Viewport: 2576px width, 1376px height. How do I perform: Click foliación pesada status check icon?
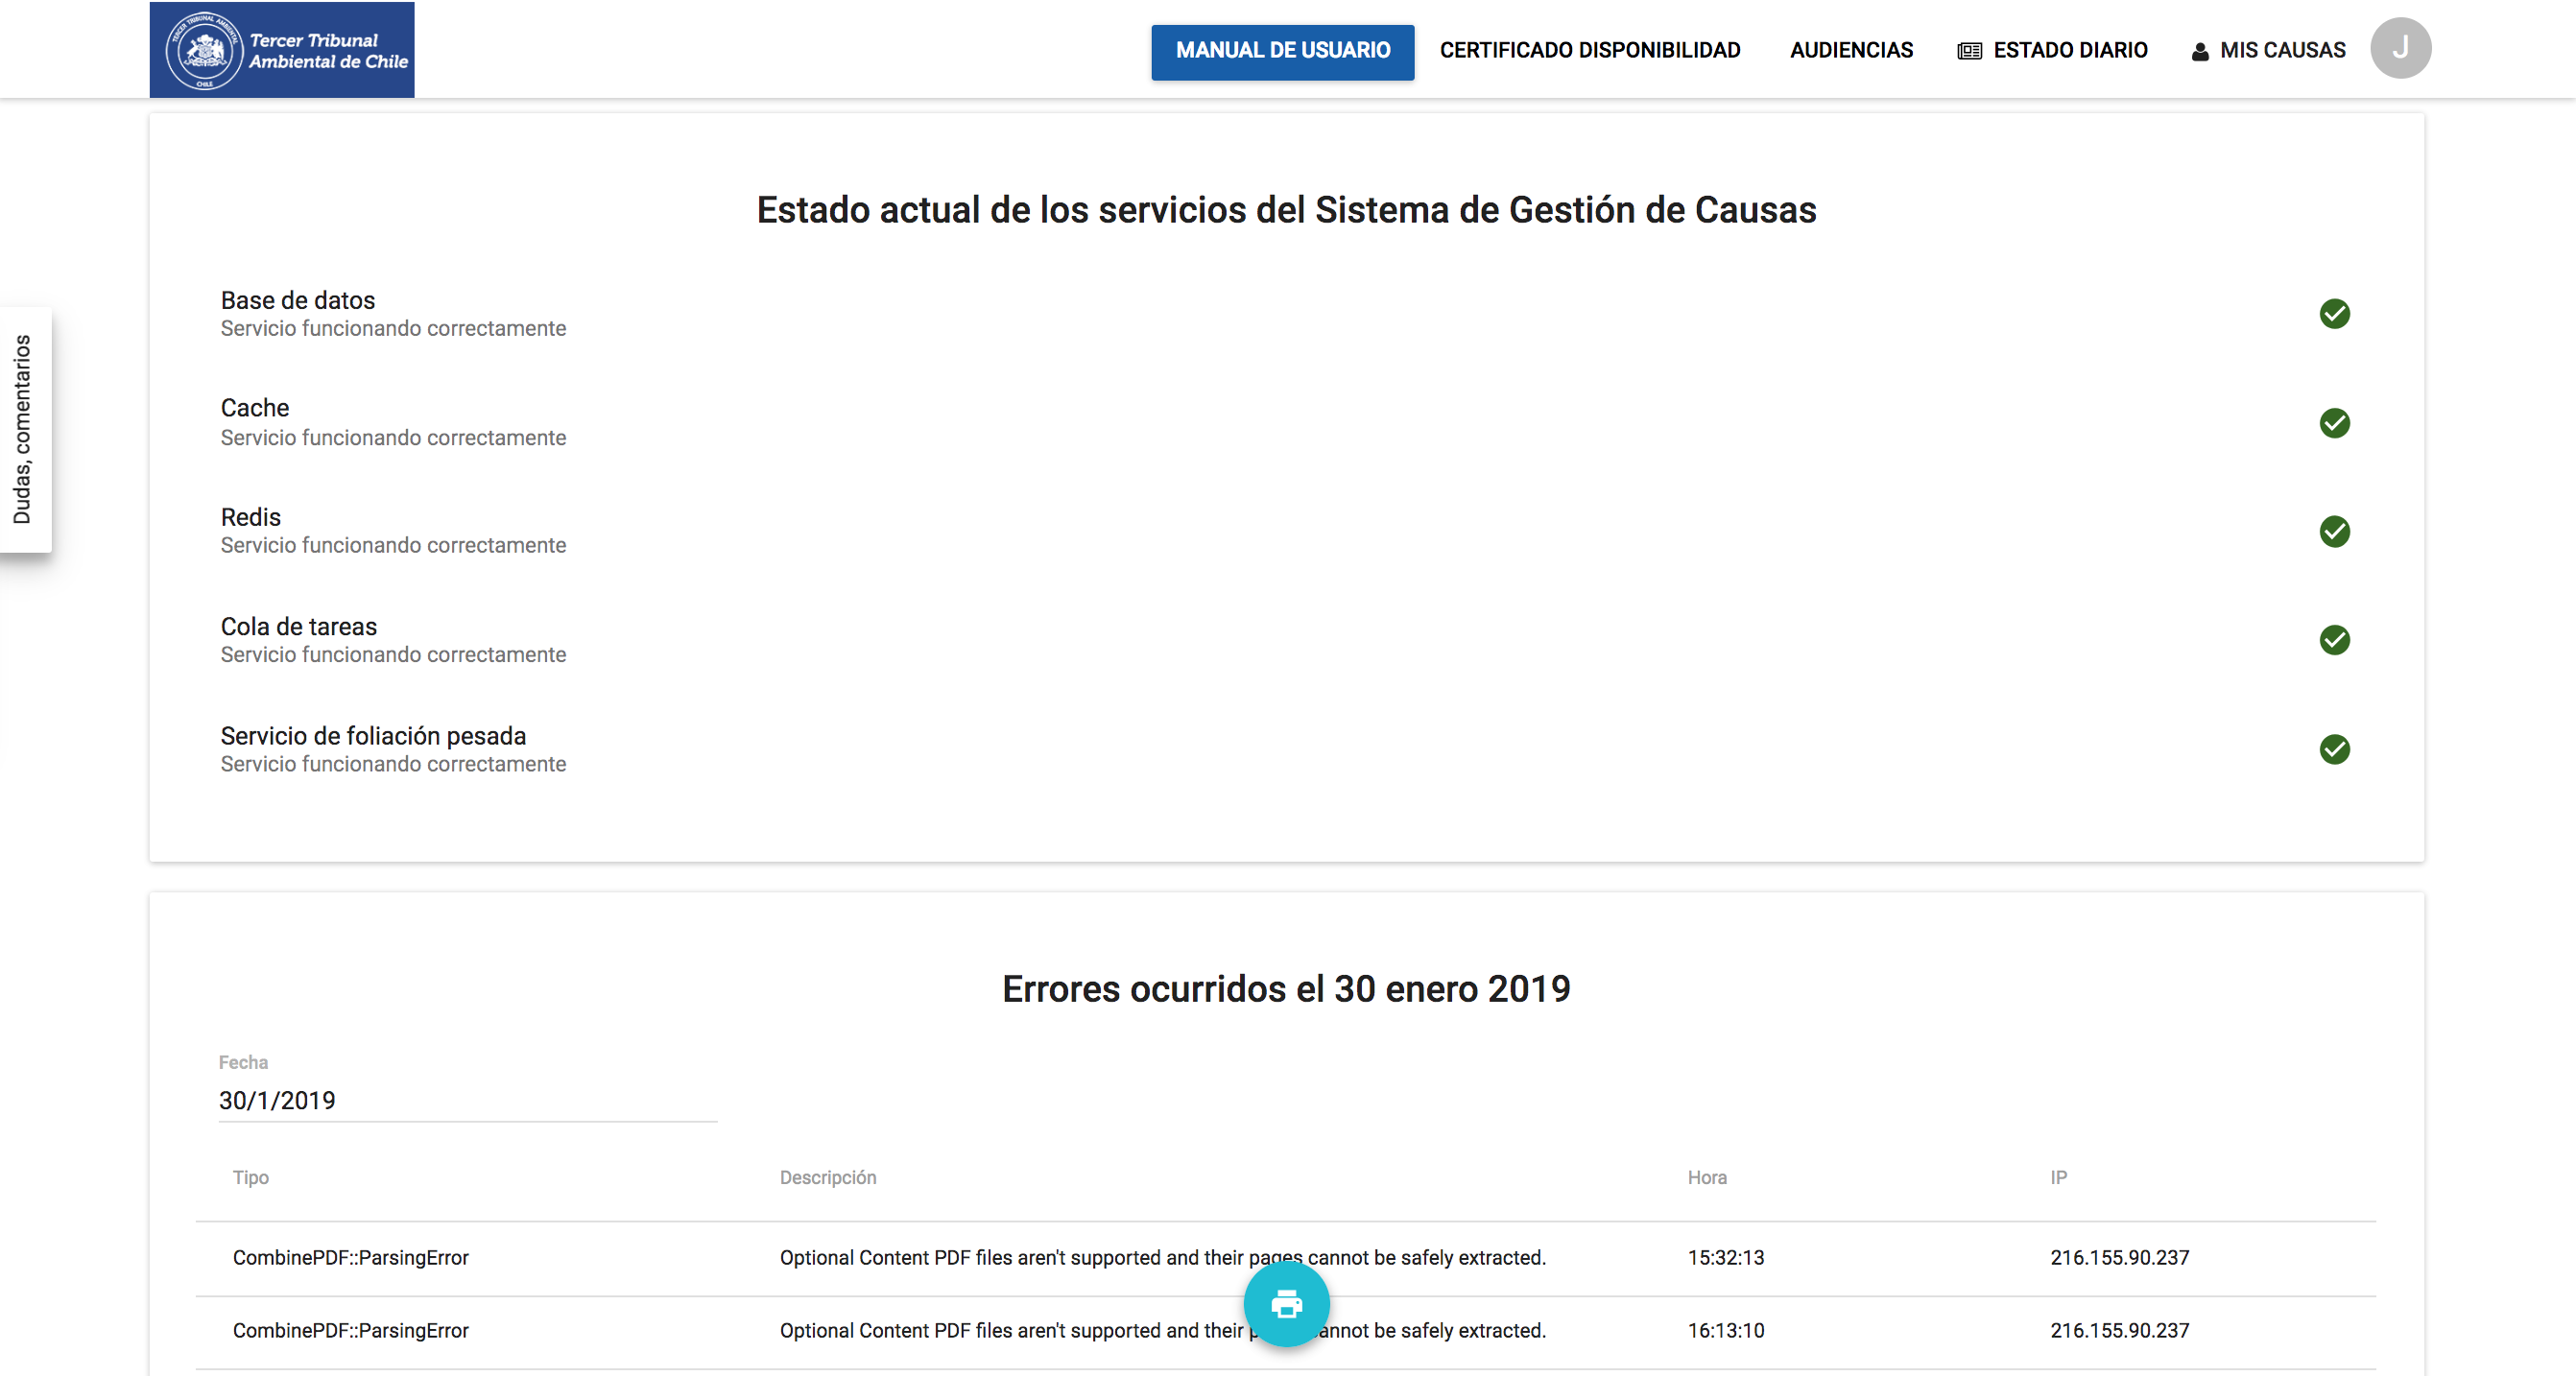pyautogui.click(x=2334, y=749)
